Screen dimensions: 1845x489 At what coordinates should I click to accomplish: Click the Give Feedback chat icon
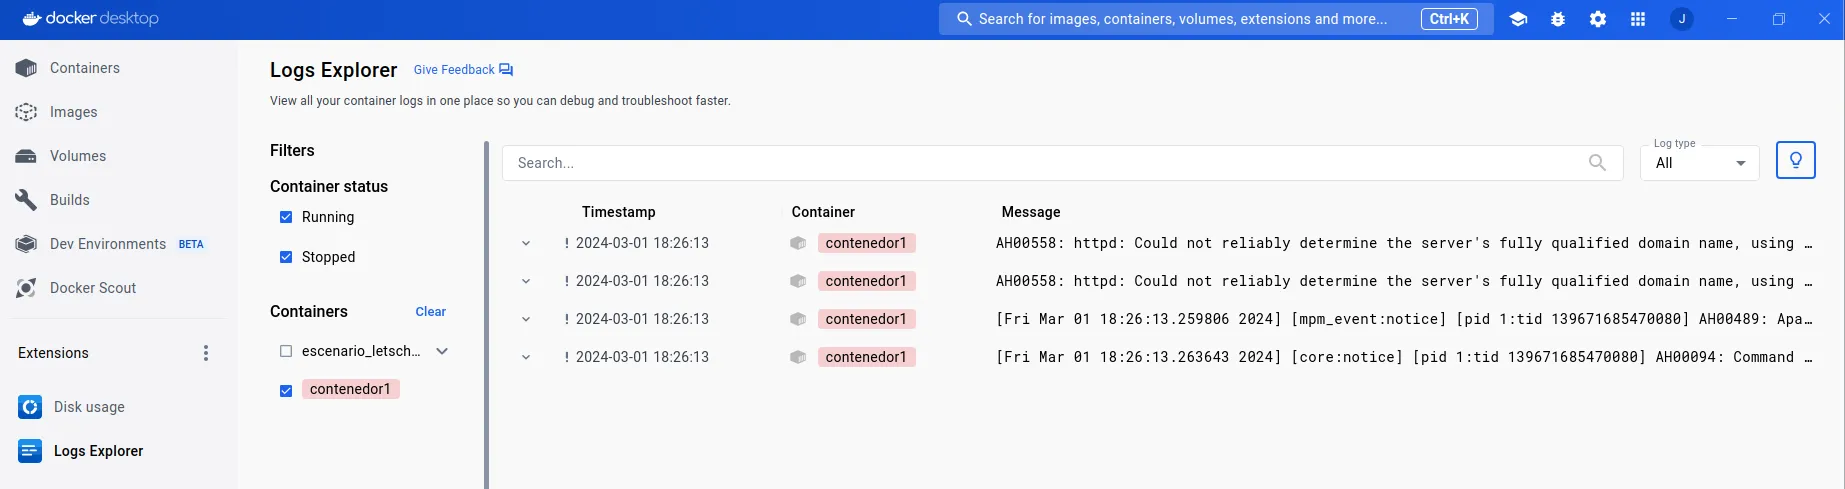[x=506, y=70]
